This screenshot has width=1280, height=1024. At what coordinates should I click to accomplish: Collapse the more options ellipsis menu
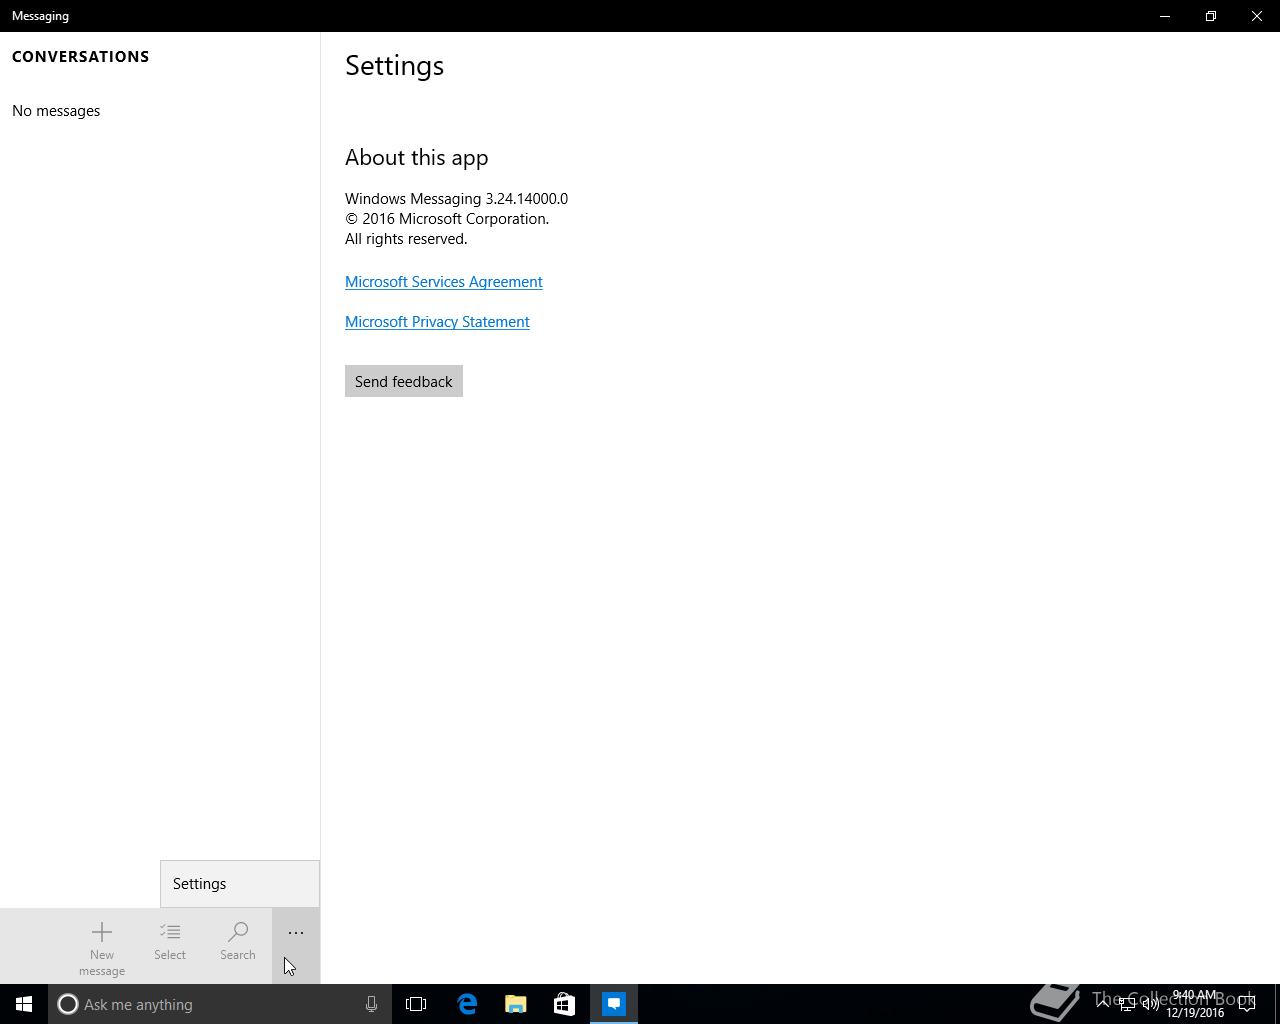[296, 945]
